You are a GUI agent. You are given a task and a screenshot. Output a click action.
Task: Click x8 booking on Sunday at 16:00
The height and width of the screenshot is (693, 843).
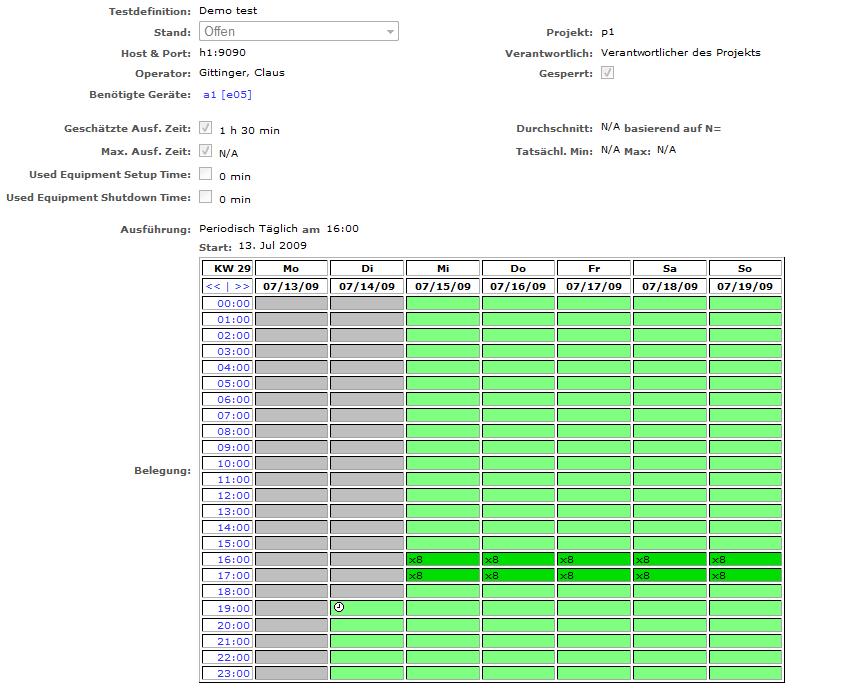point(718,560)
